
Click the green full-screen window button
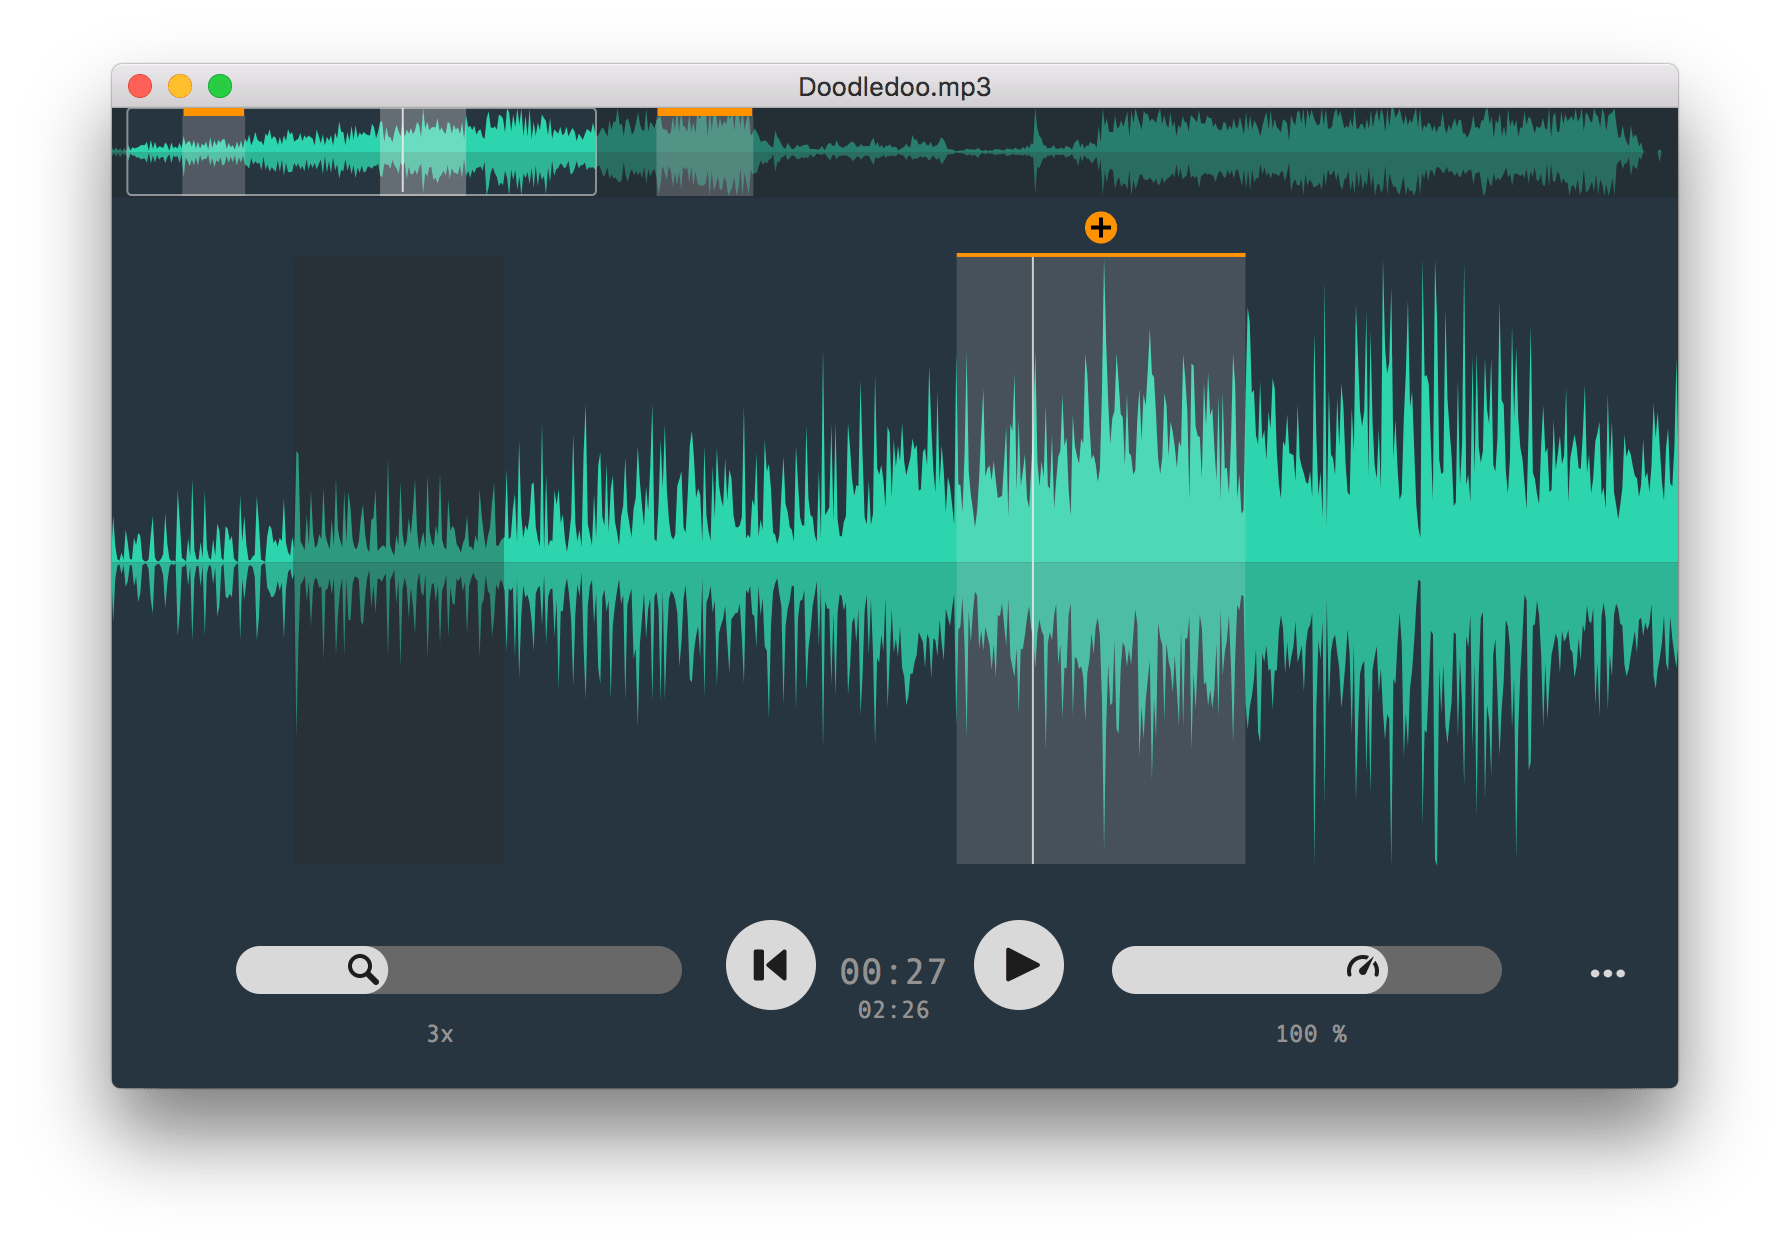(220, 87)
